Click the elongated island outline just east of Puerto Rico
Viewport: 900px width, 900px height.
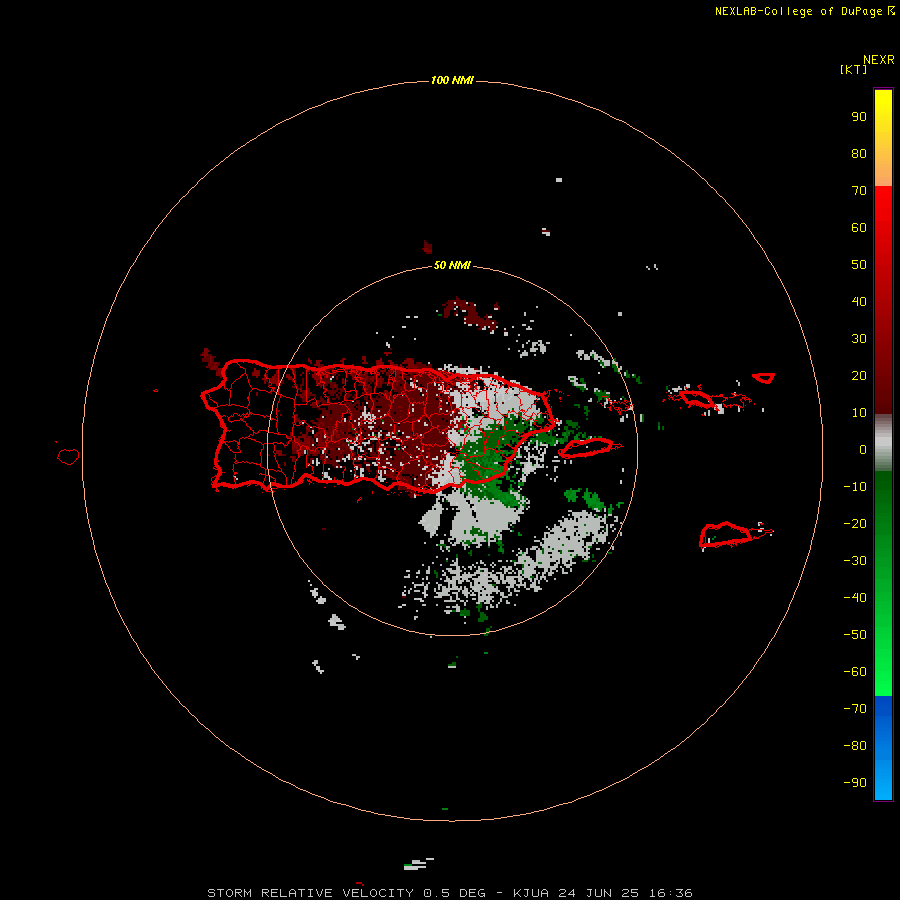[x=587, y=448]
